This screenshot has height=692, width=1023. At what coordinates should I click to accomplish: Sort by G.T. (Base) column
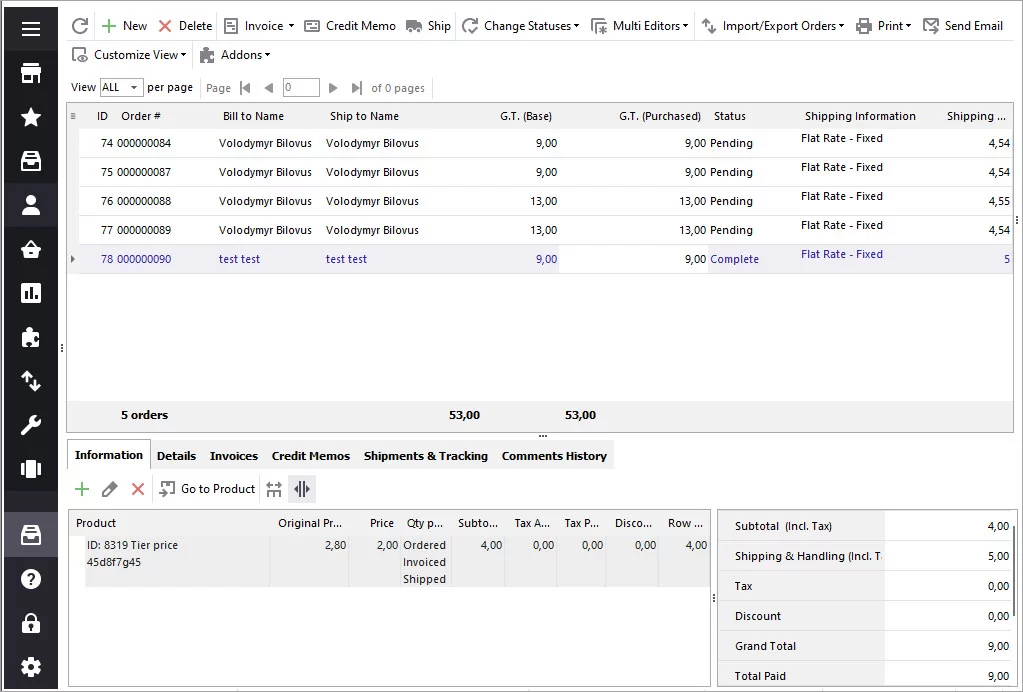click(x=526, y=116)
